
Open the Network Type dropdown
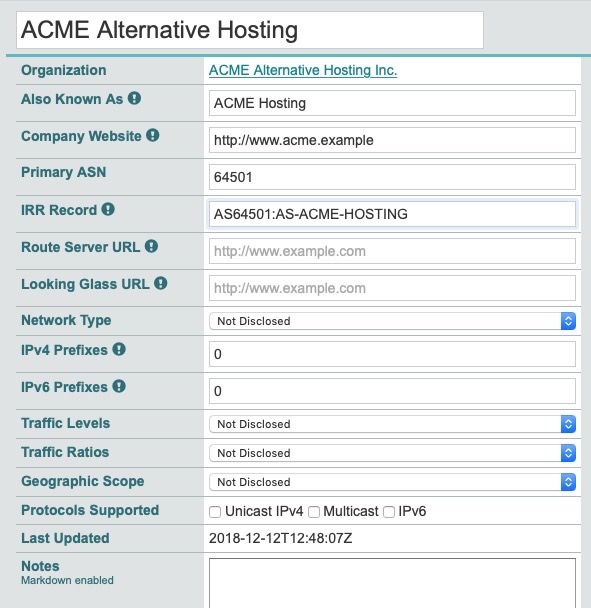pyautogui.click(x=392, y=321)
